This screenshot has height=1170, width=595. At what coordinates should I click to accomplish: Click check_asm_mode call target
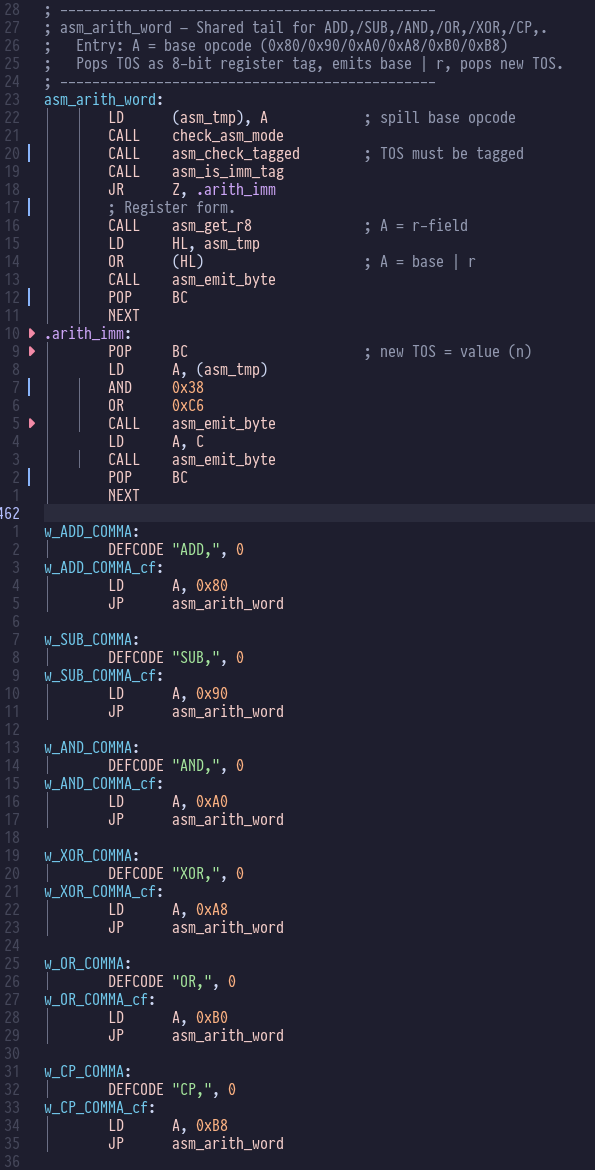click(228, 136)
